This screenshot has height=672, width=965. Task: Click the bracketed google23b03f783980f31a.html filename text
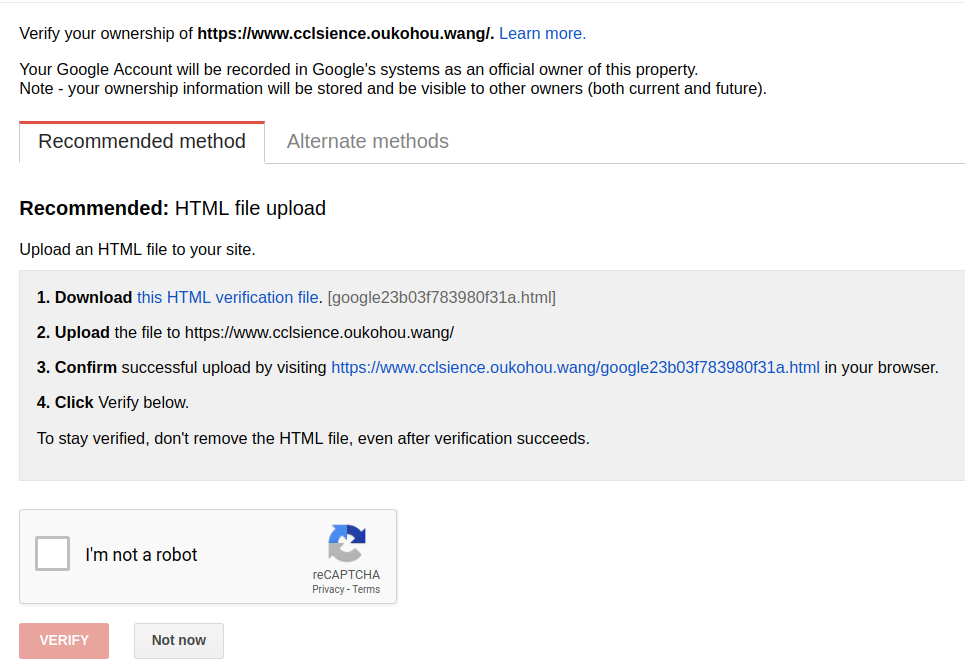point(442,297)
